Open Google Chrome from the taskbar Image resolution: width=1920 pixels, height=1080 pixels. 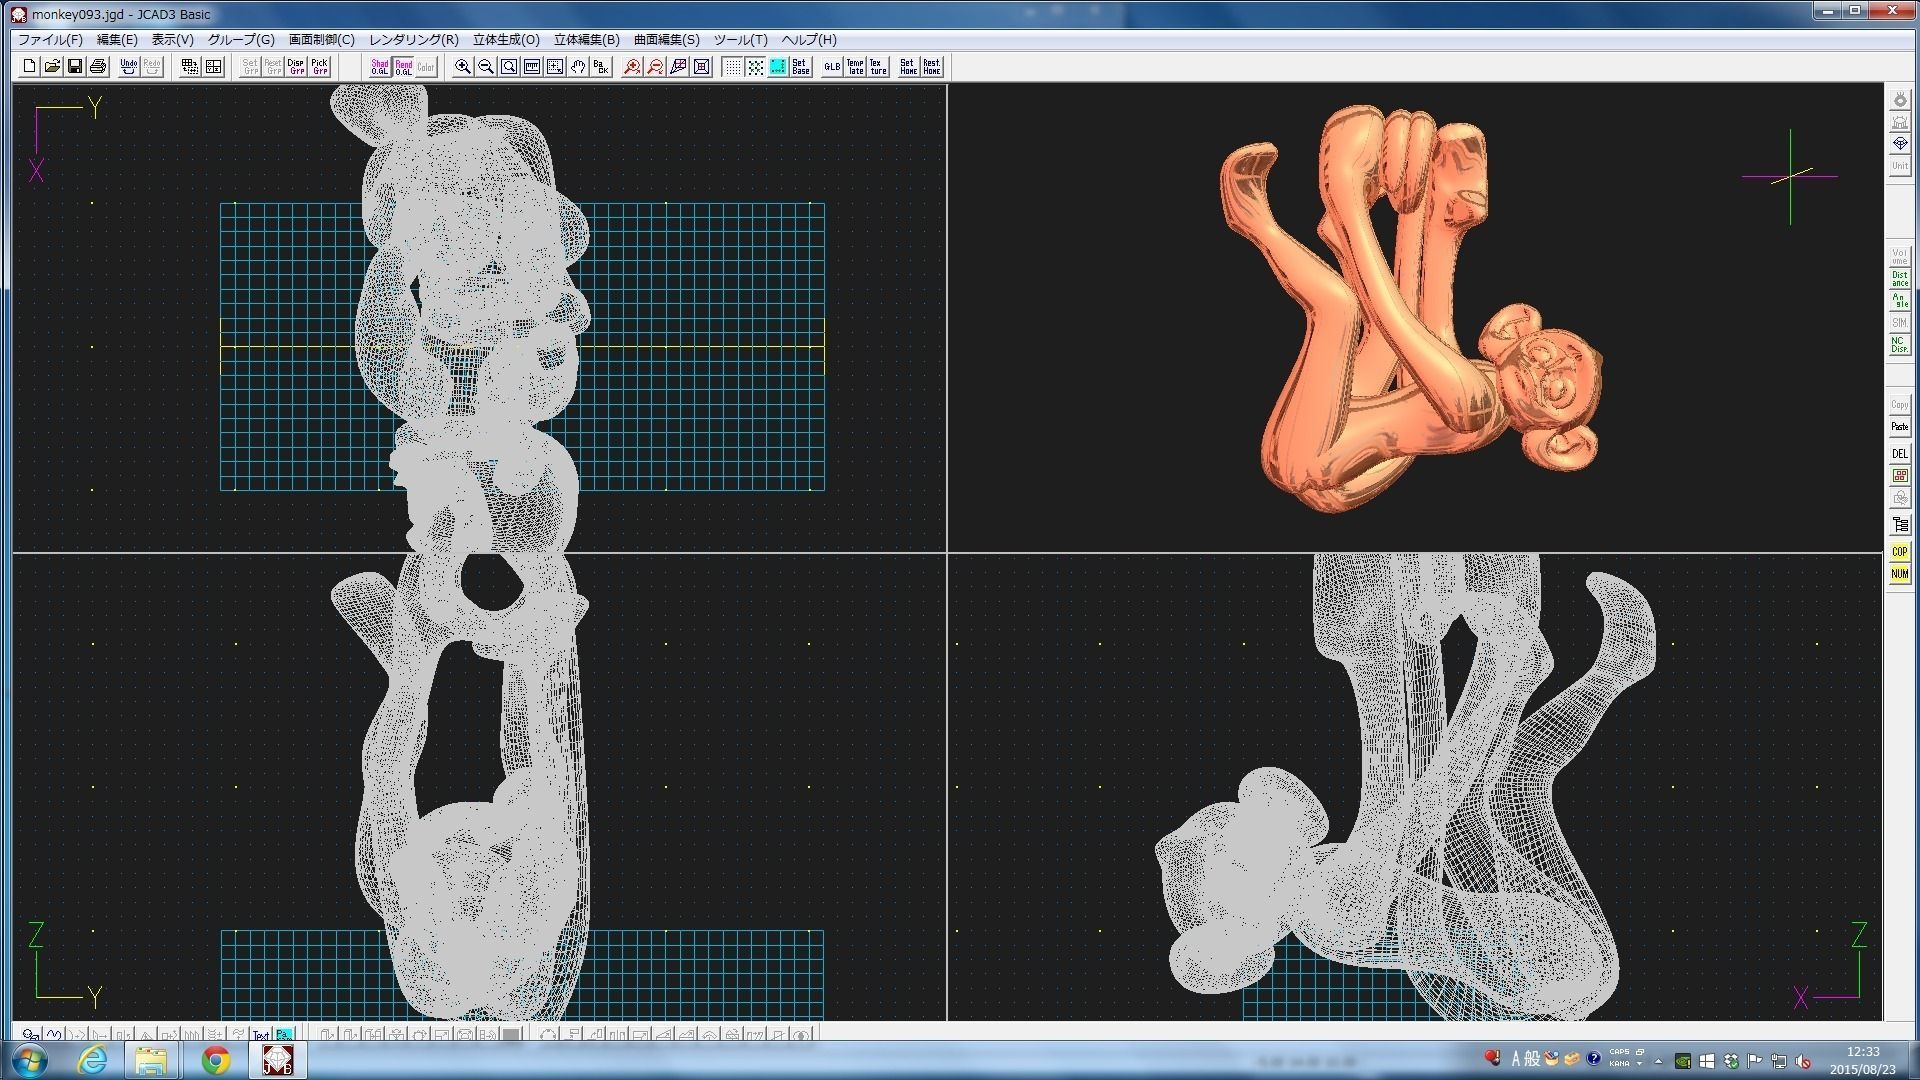pos(216,1060)
